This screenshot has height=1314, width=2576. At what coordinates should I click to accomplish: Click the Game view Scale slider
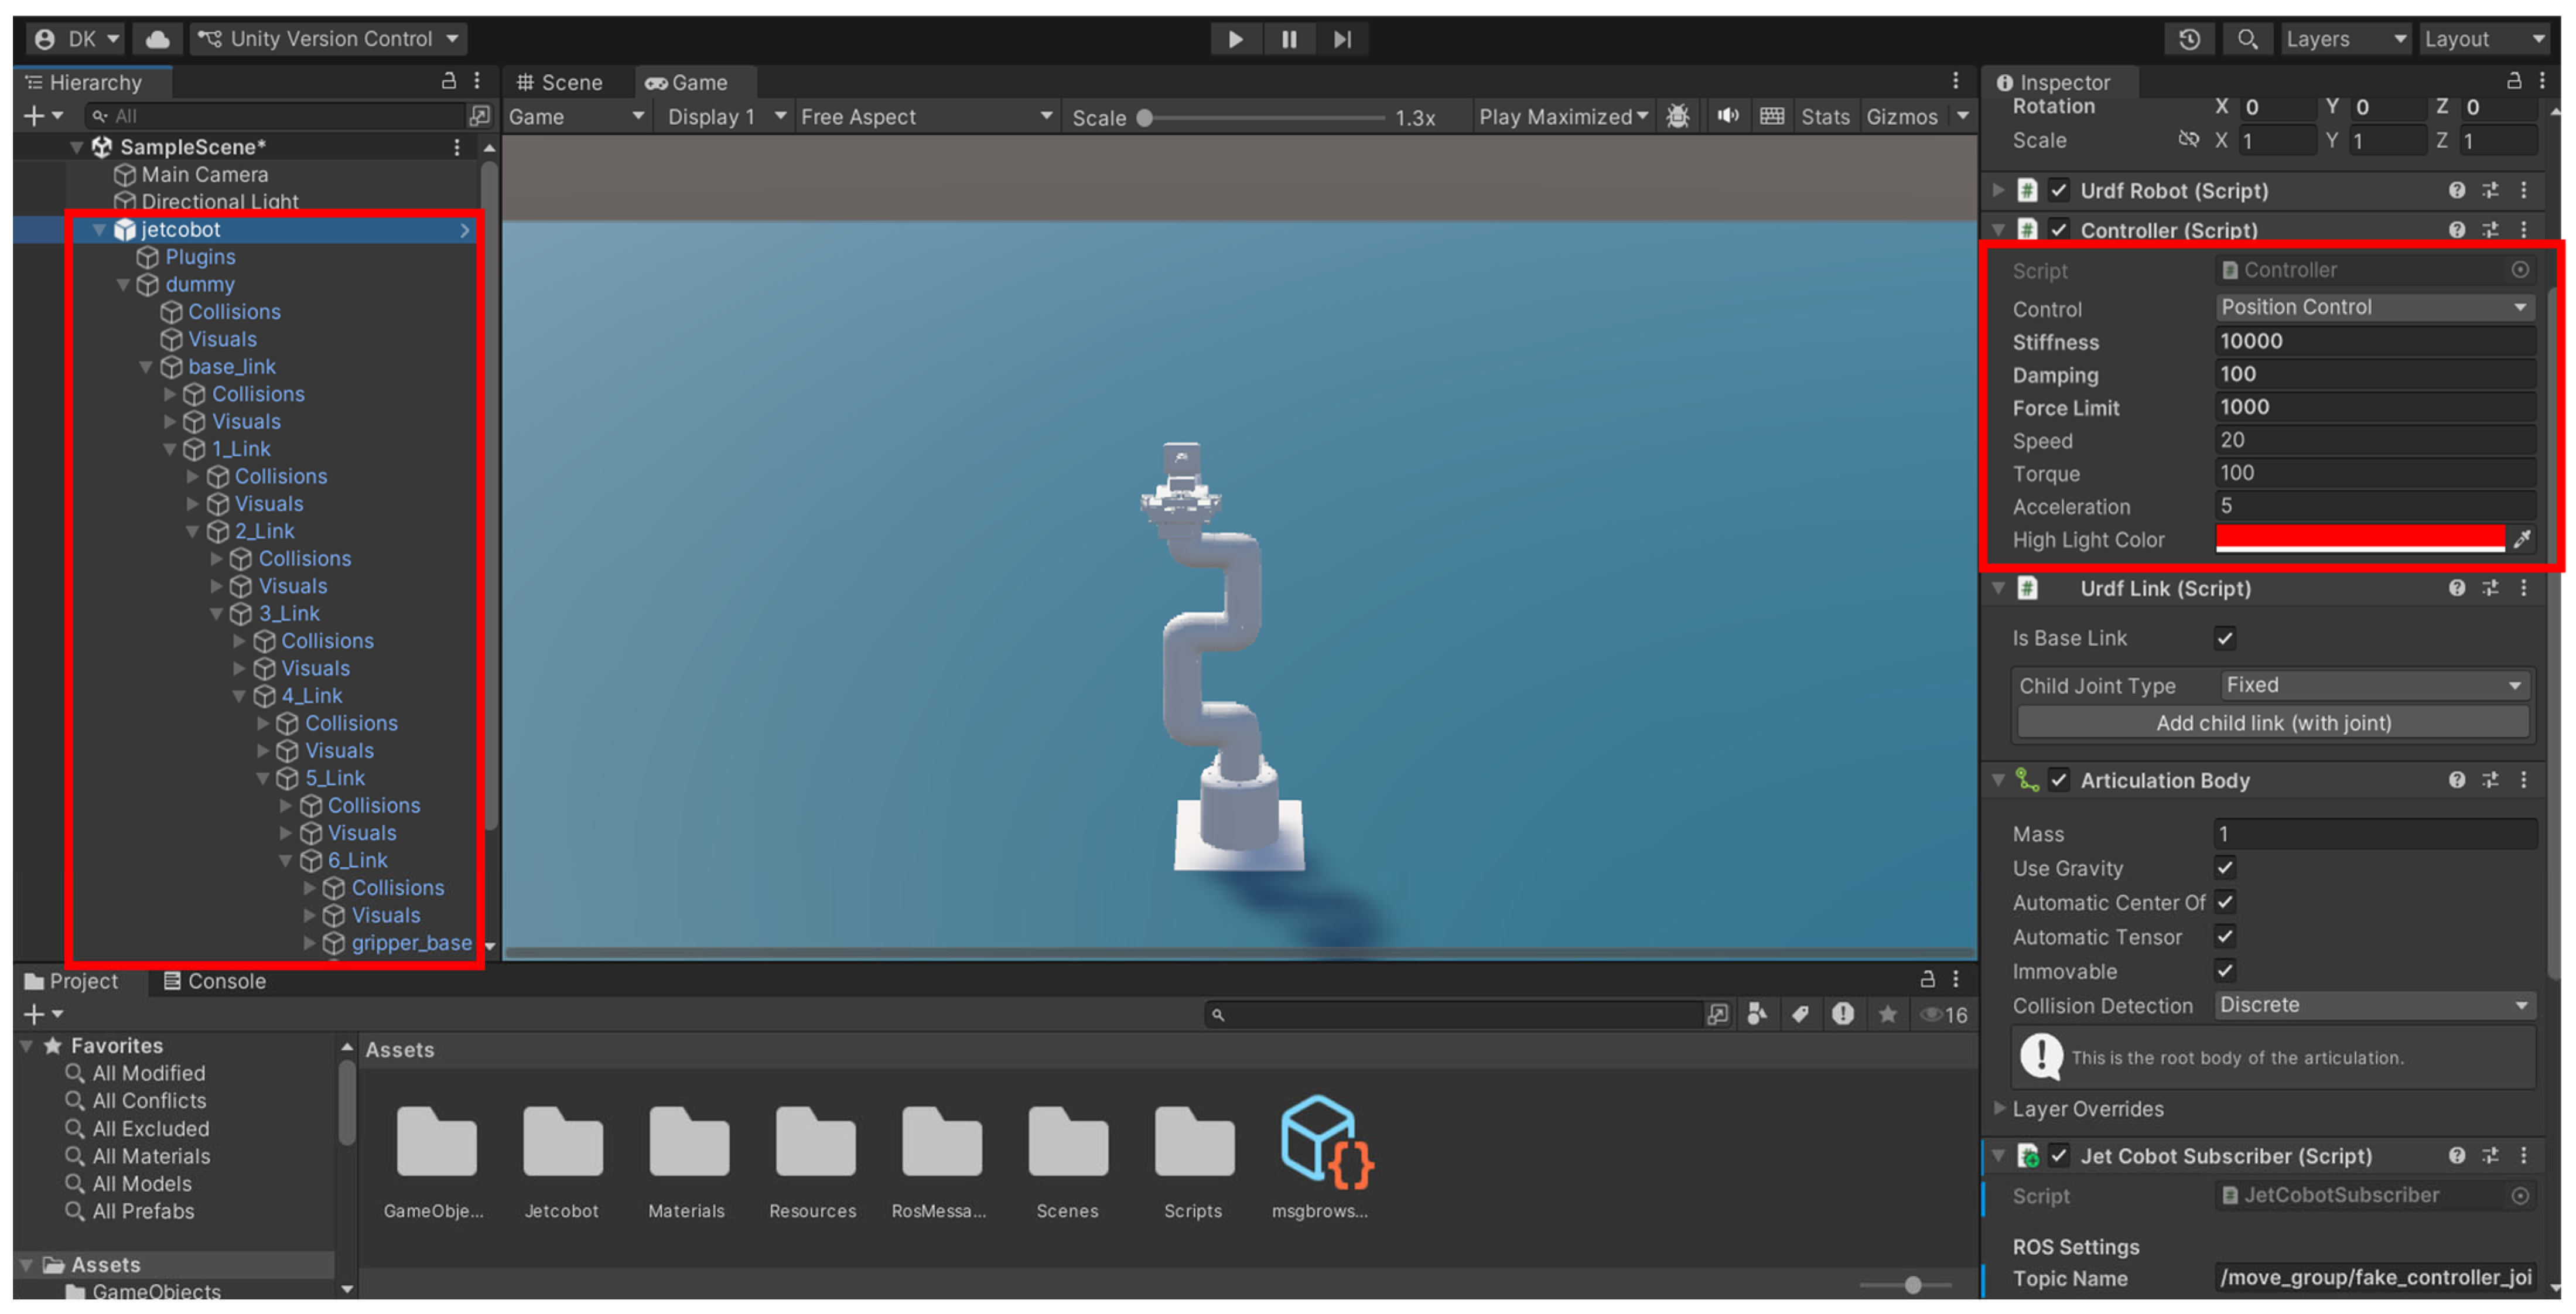tap(1264, 118)
